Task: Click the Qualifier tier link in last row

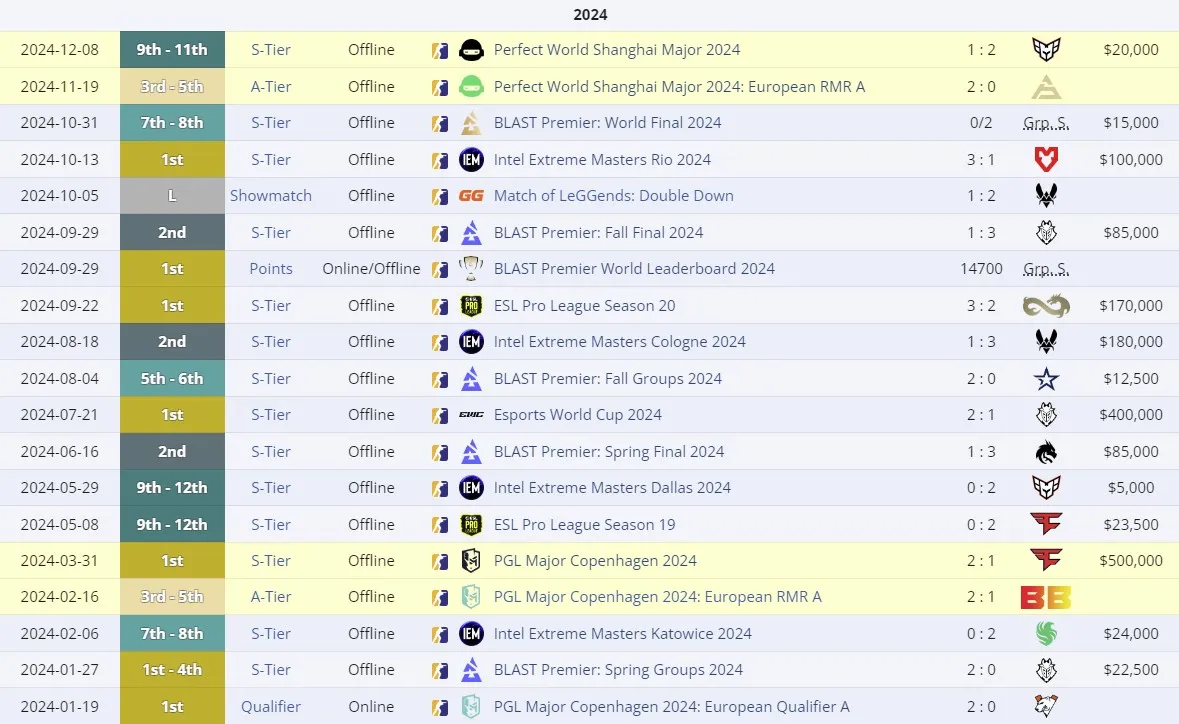Action: tap(271, 707)
